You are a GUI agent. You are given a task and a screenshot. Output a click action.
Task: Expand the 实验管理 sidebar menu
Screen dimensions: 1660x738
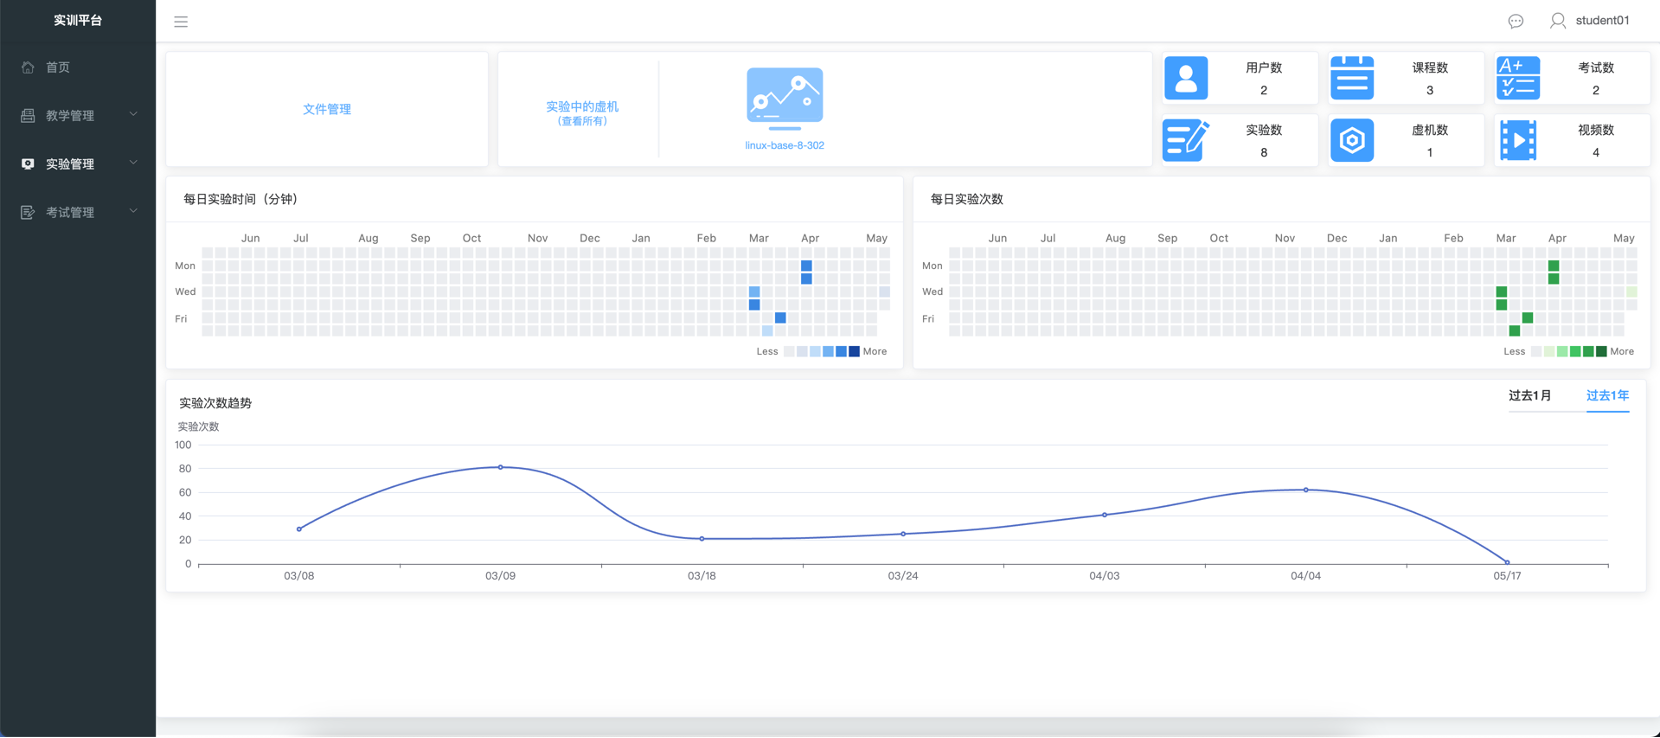(x=78, y=164)
